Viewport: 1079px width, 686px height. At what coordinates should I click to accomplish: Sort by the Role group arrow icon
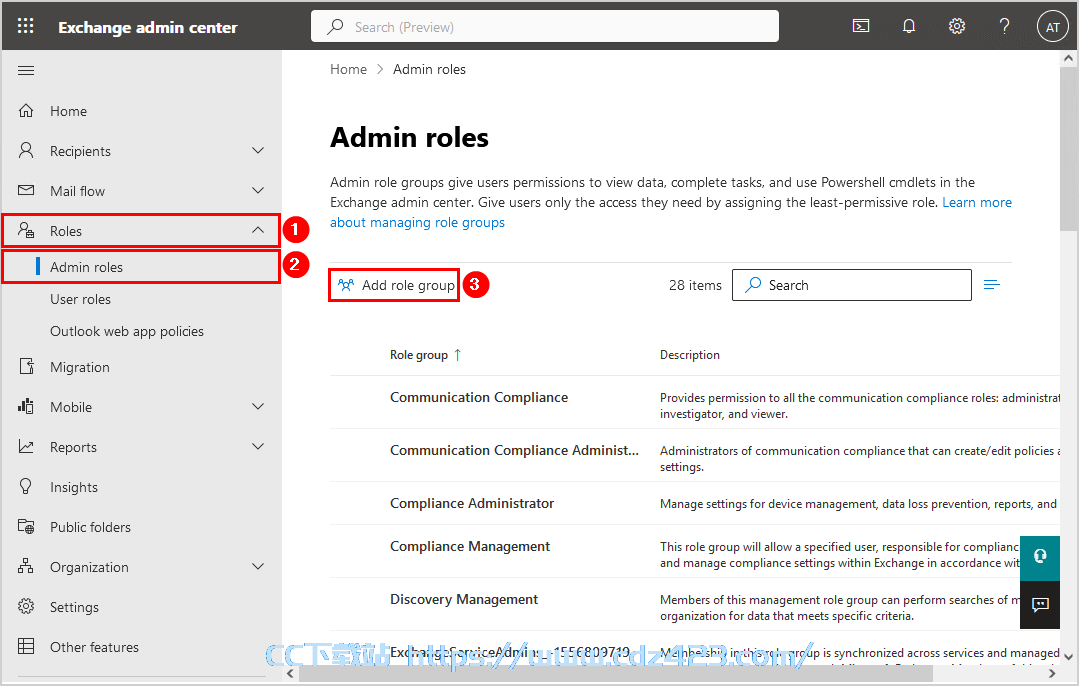458,355
